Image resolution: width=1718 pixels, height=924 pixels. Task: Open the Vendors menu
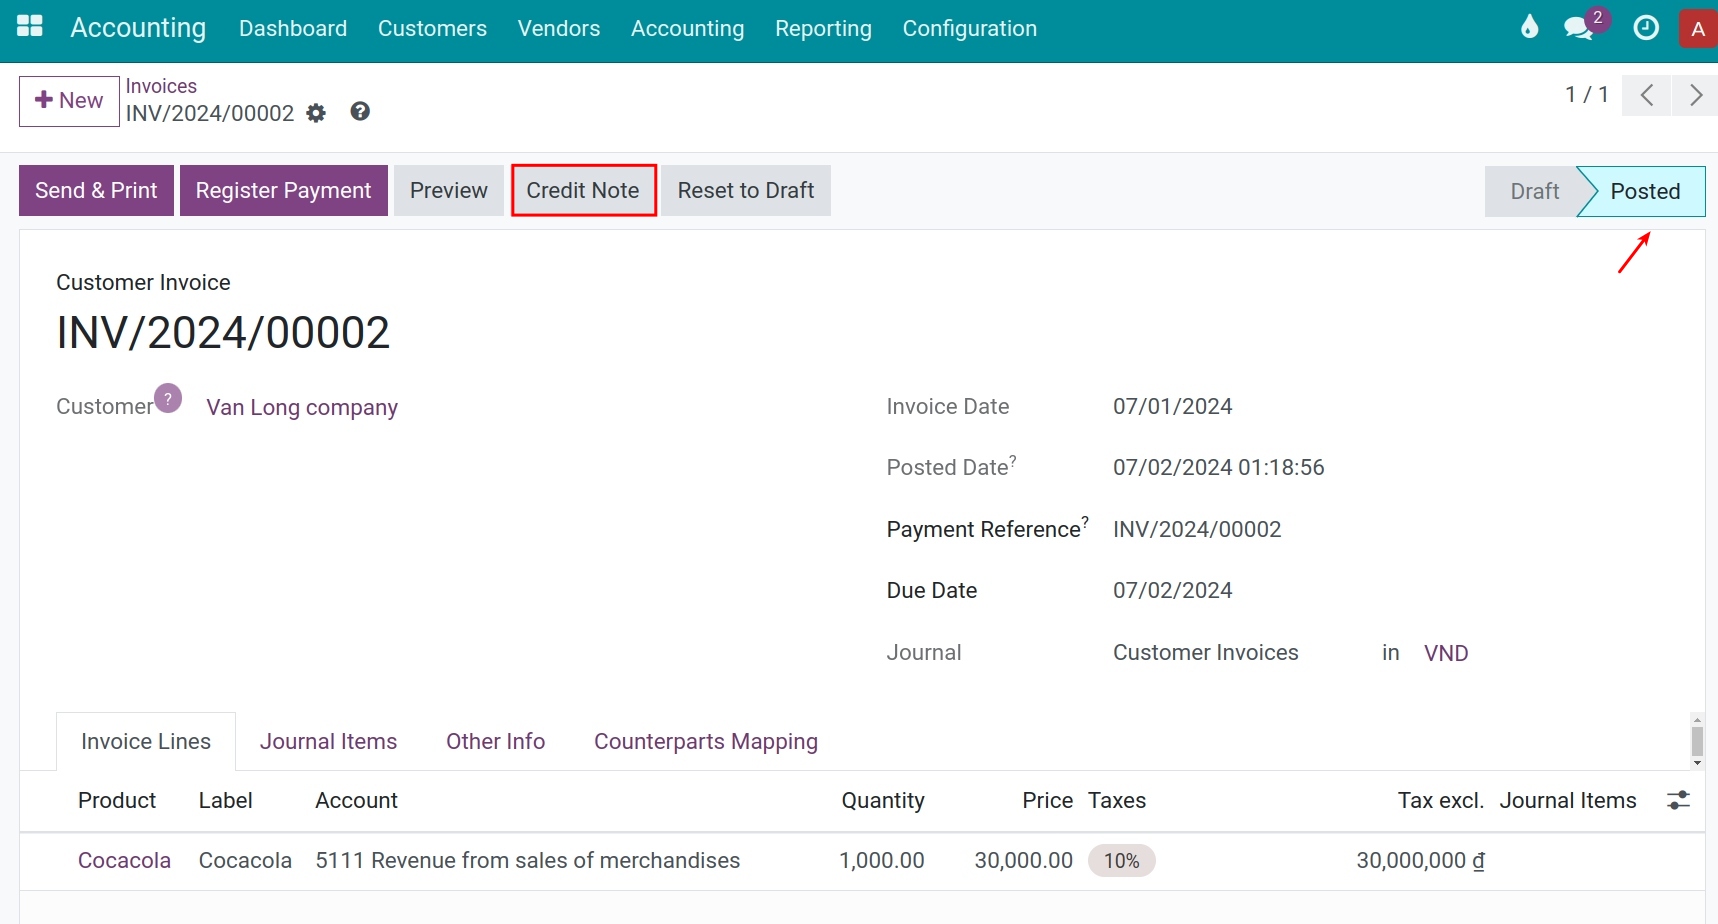click(x=559, y=28)
